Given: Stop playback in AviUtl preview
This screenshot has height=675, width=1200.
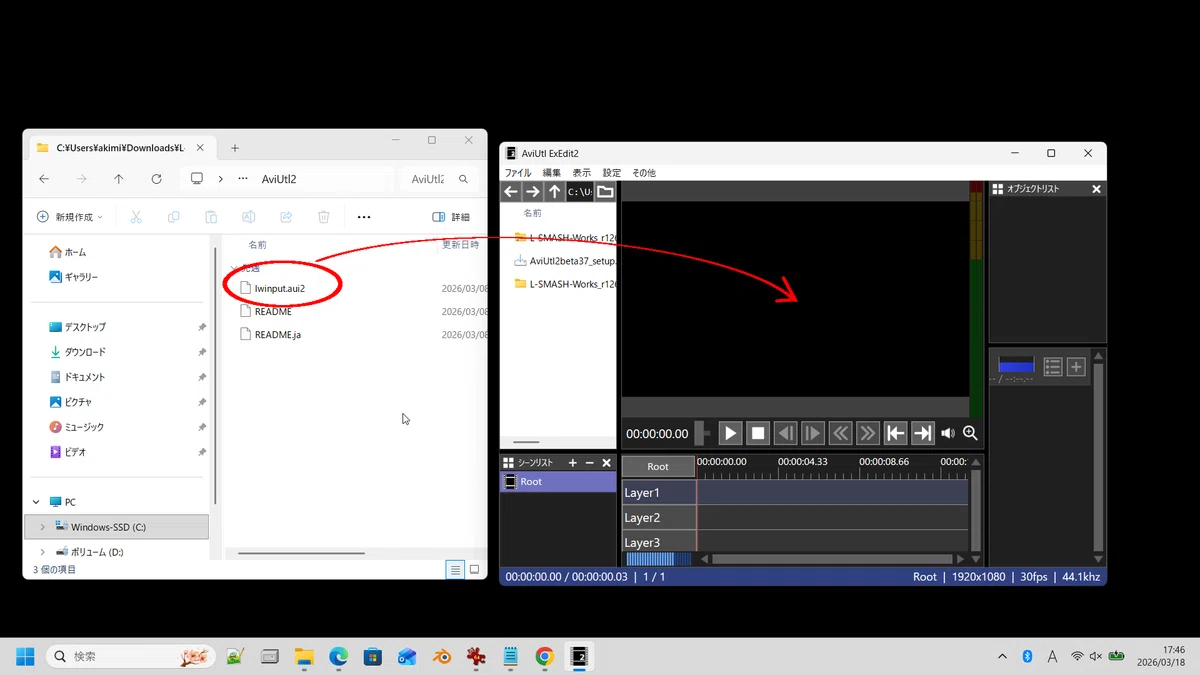Looking at the screenshot, I should point(758,433).
